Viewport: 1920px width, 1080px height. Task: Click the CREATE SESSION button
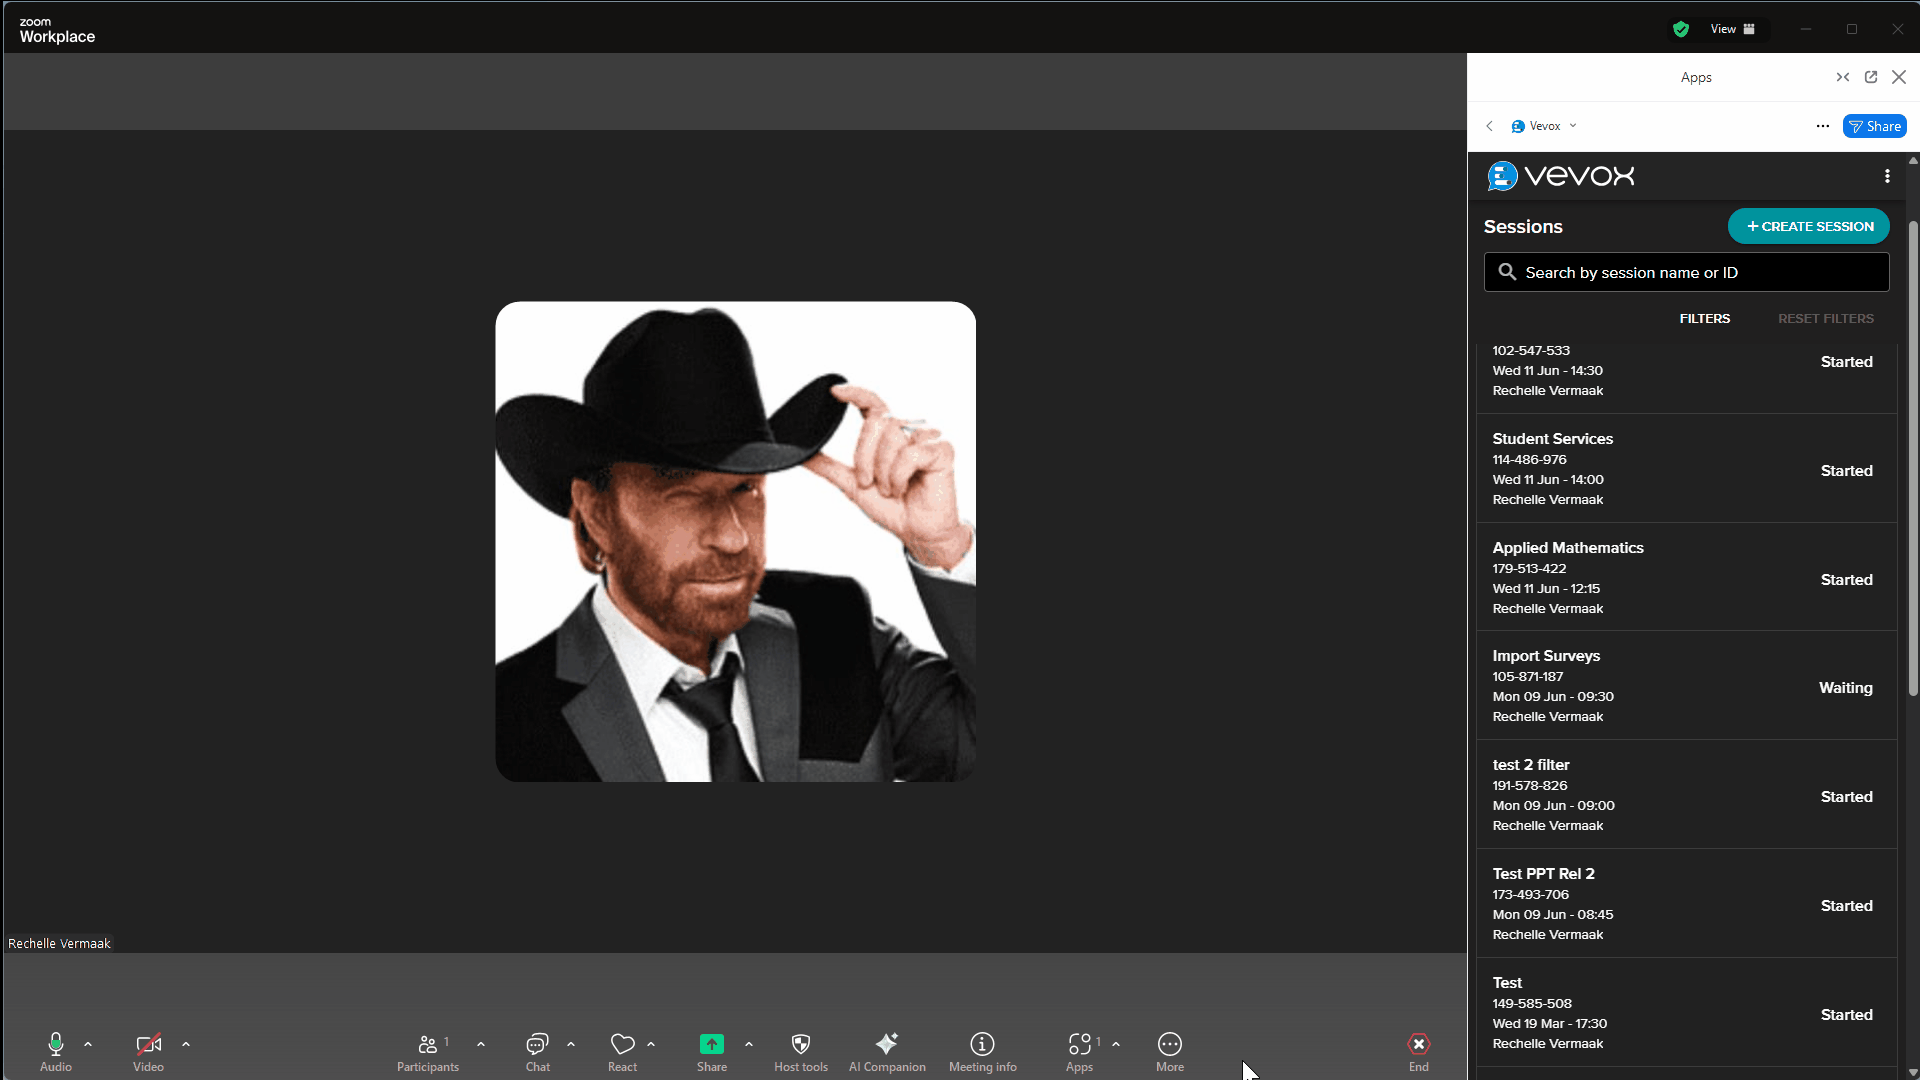coord(1808,226)
